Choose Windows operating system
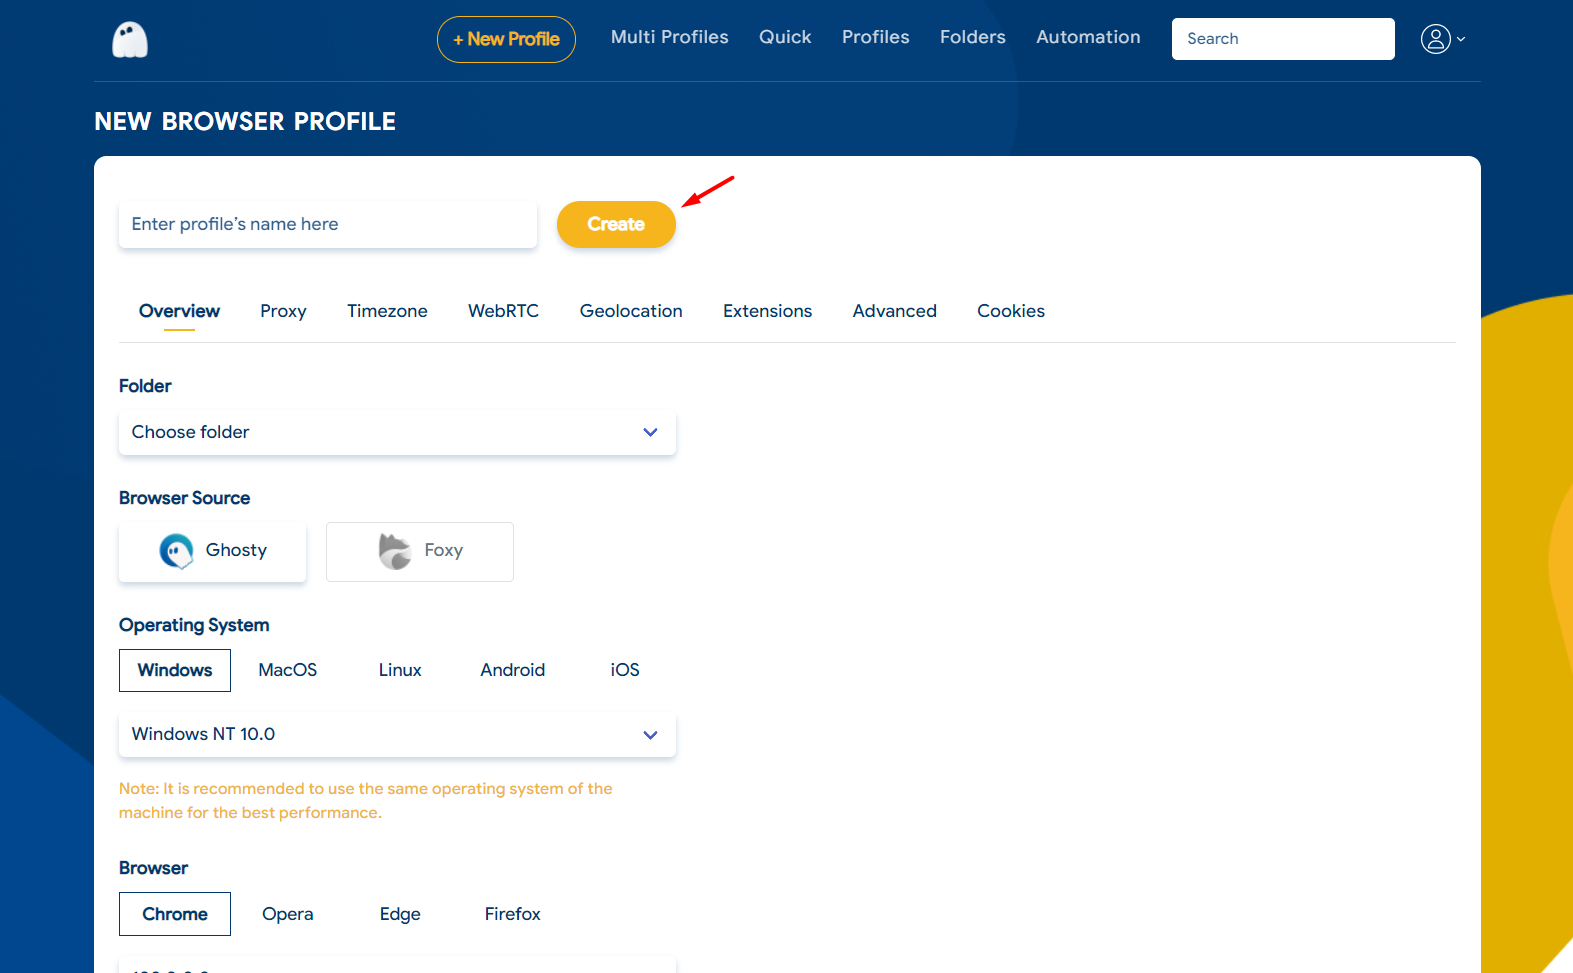 point(175,670)
